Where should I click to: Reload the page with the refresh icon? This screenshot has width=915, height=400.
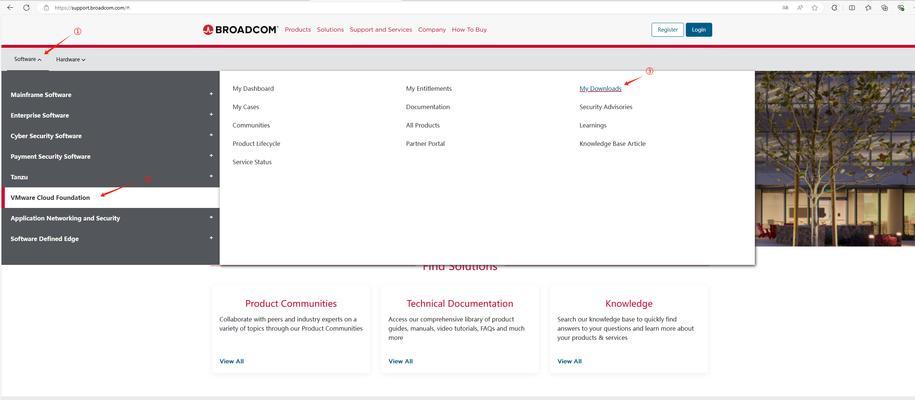(x=26, y=8)
